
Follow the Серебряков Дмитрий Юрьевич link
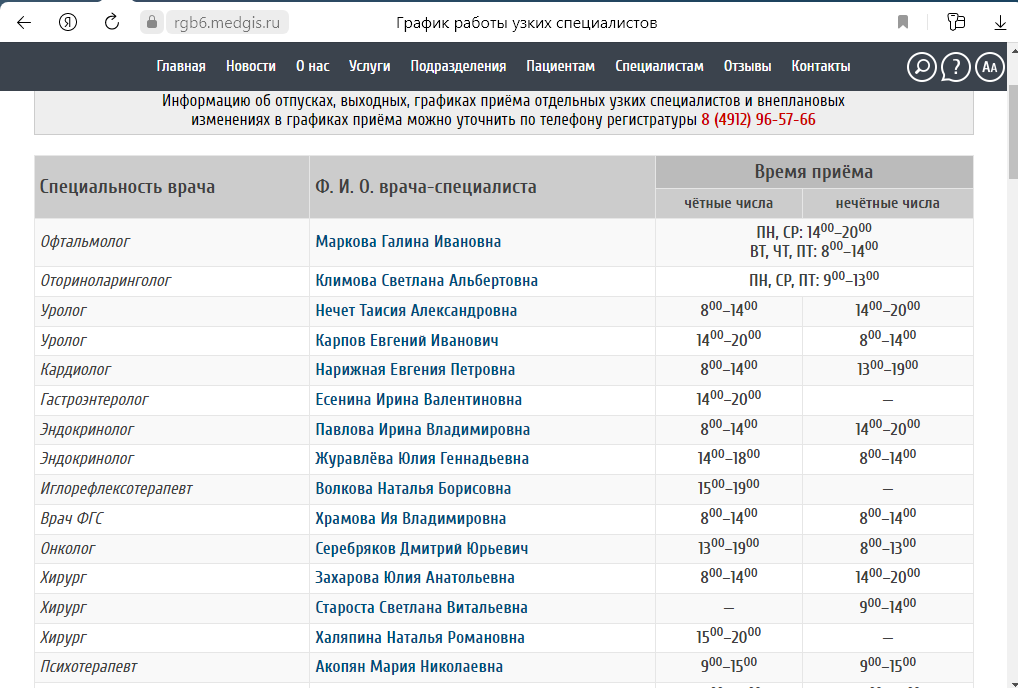(x=421, y=549)
